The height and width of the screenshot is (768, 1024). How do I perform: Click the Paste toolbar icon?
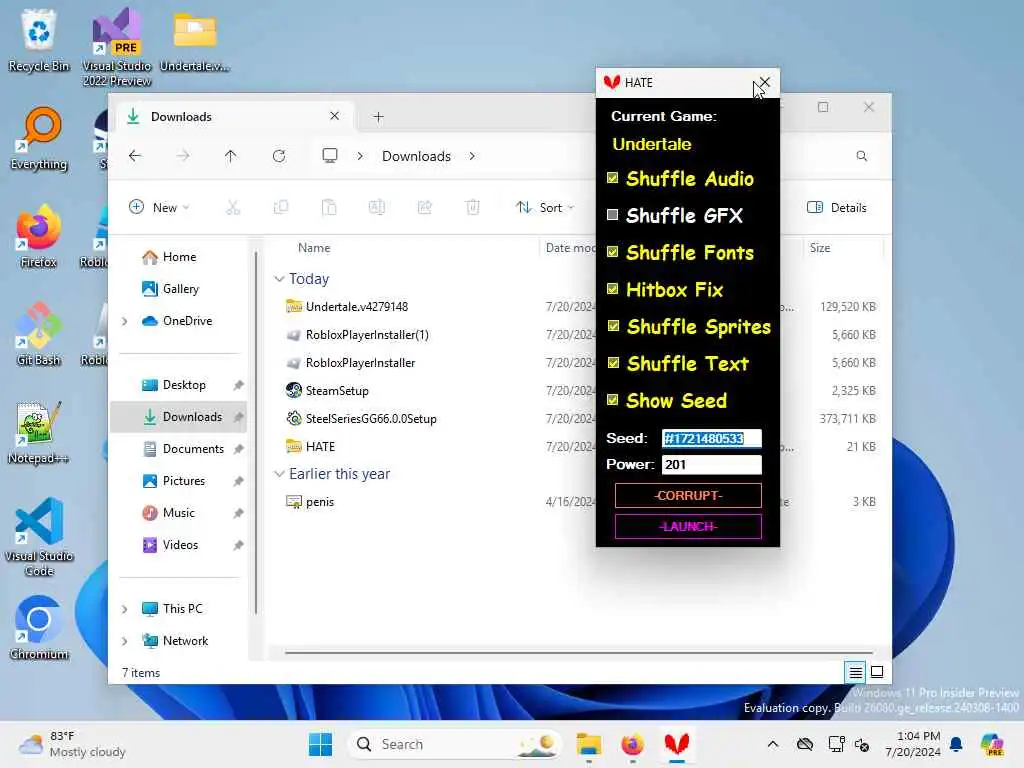329,208
